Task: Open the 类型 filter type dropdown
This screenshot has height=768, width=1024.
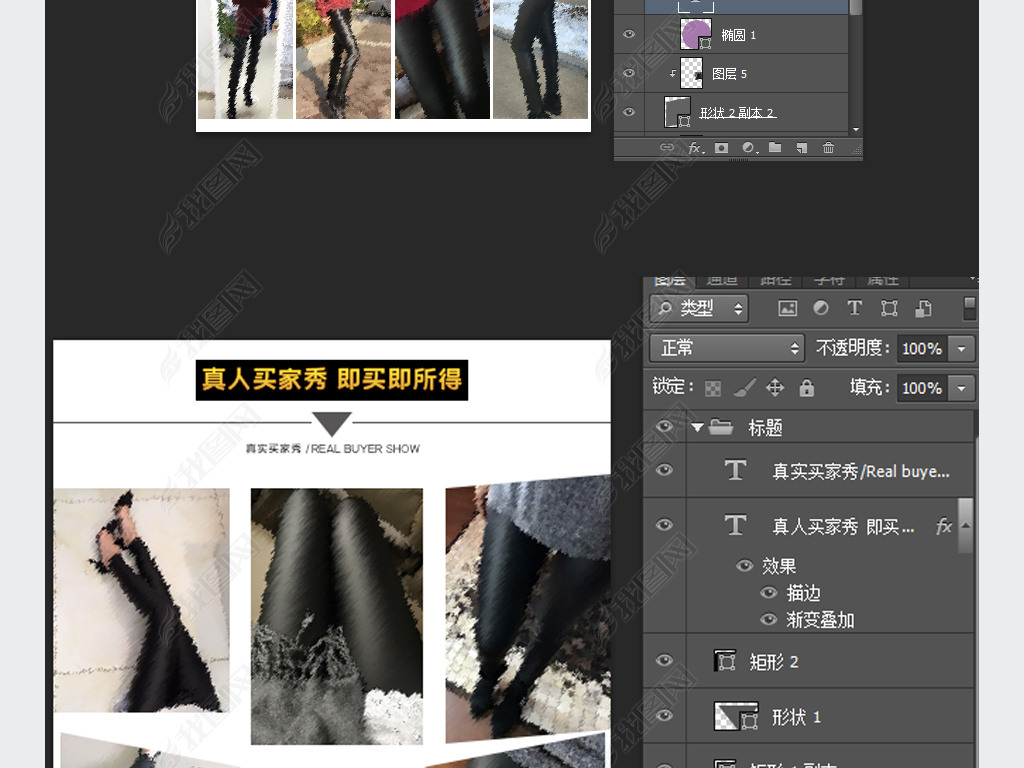Action: point(699,308)
